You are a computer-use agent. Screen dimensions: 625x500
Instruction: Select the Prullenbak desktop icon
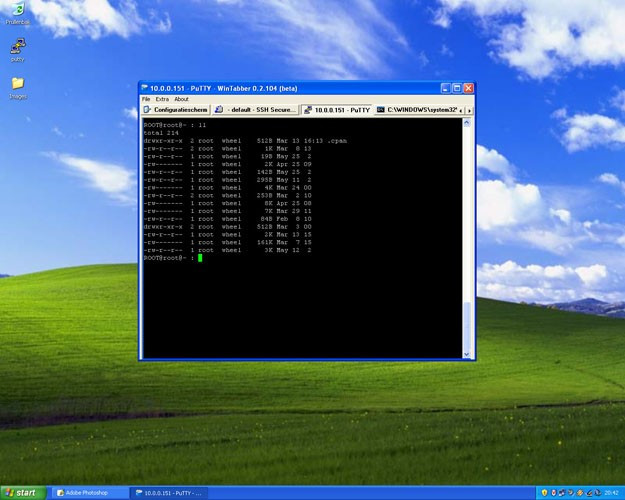17,14
